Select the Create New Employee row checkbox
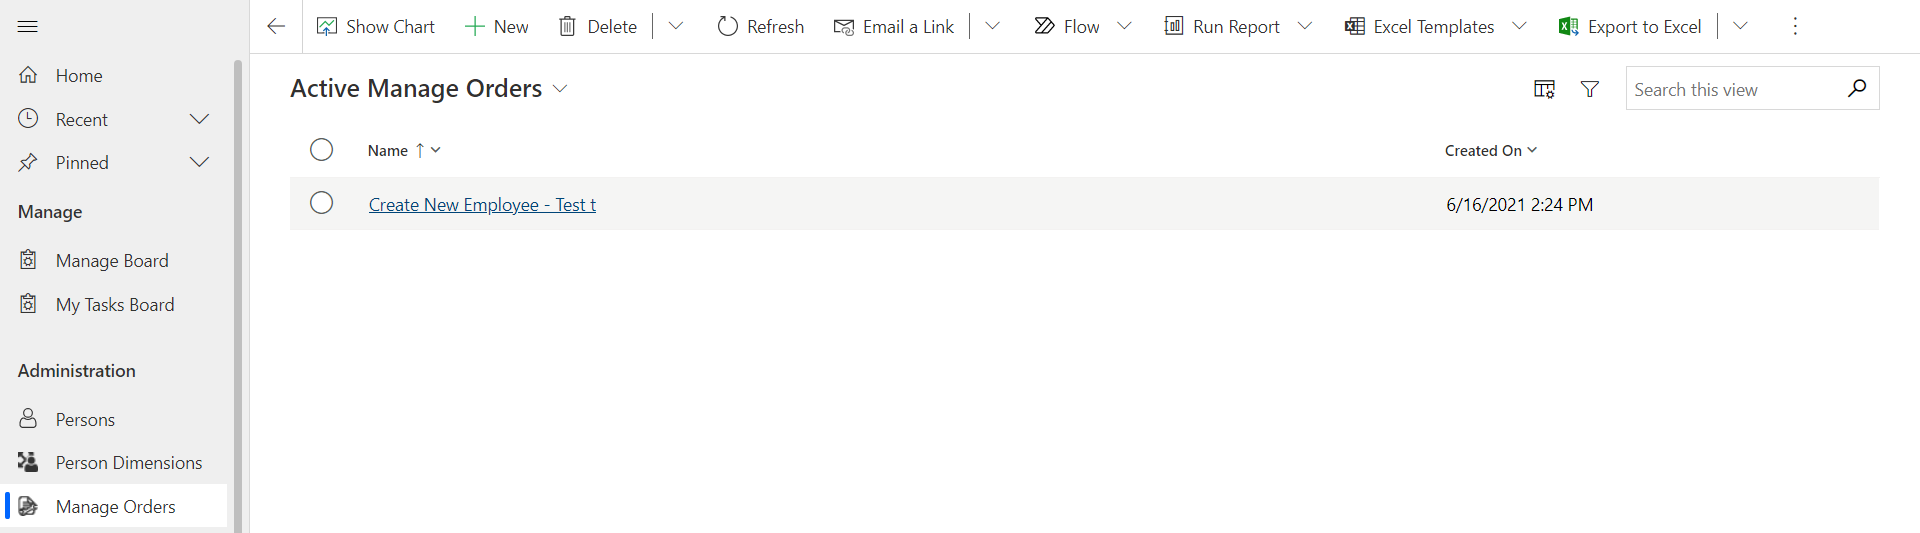The width and height of the screenshot is (1920, 533). pyautogui.click(x=321, y=203)
